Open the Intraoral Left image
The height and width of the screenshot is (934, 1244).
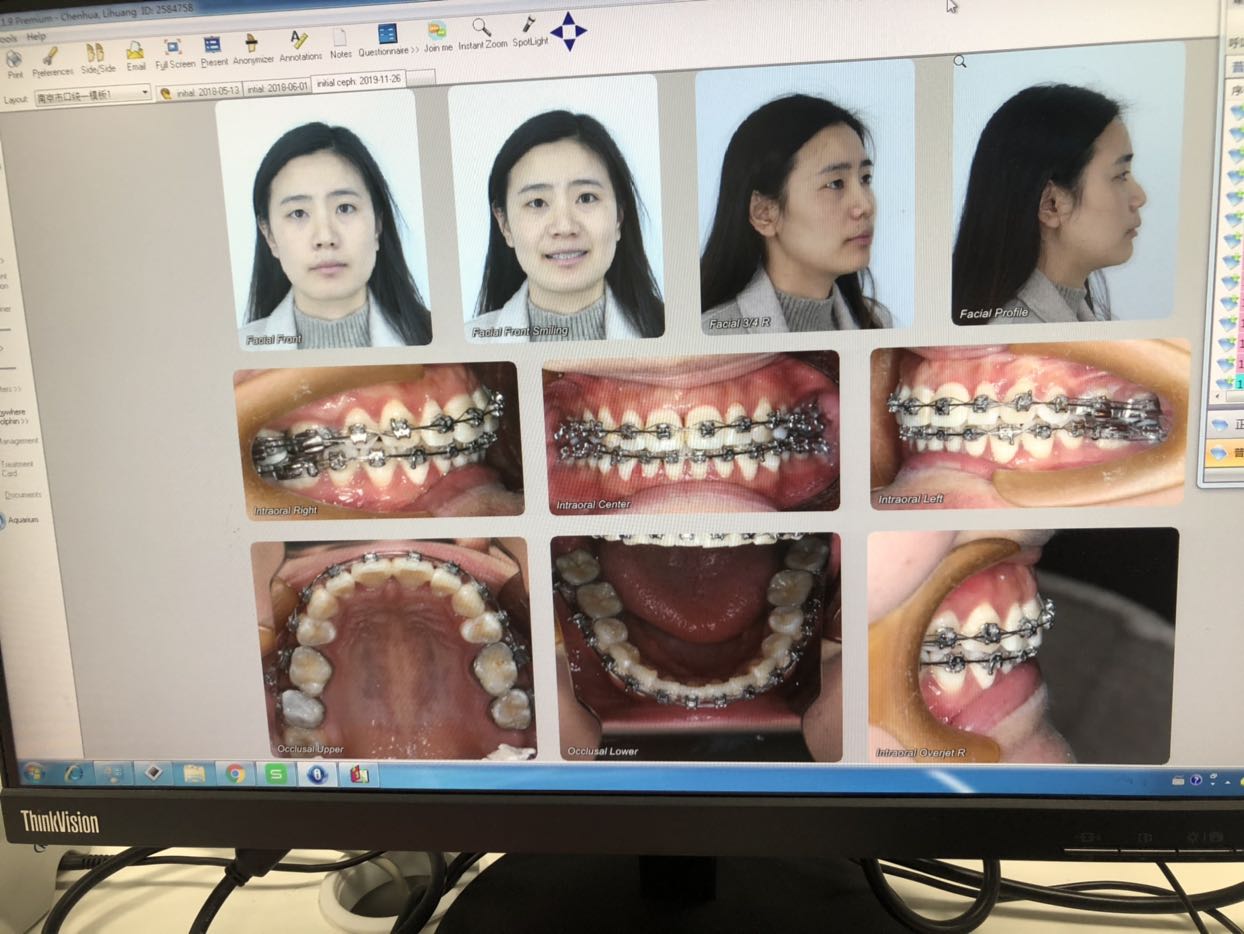(1030, 424)
